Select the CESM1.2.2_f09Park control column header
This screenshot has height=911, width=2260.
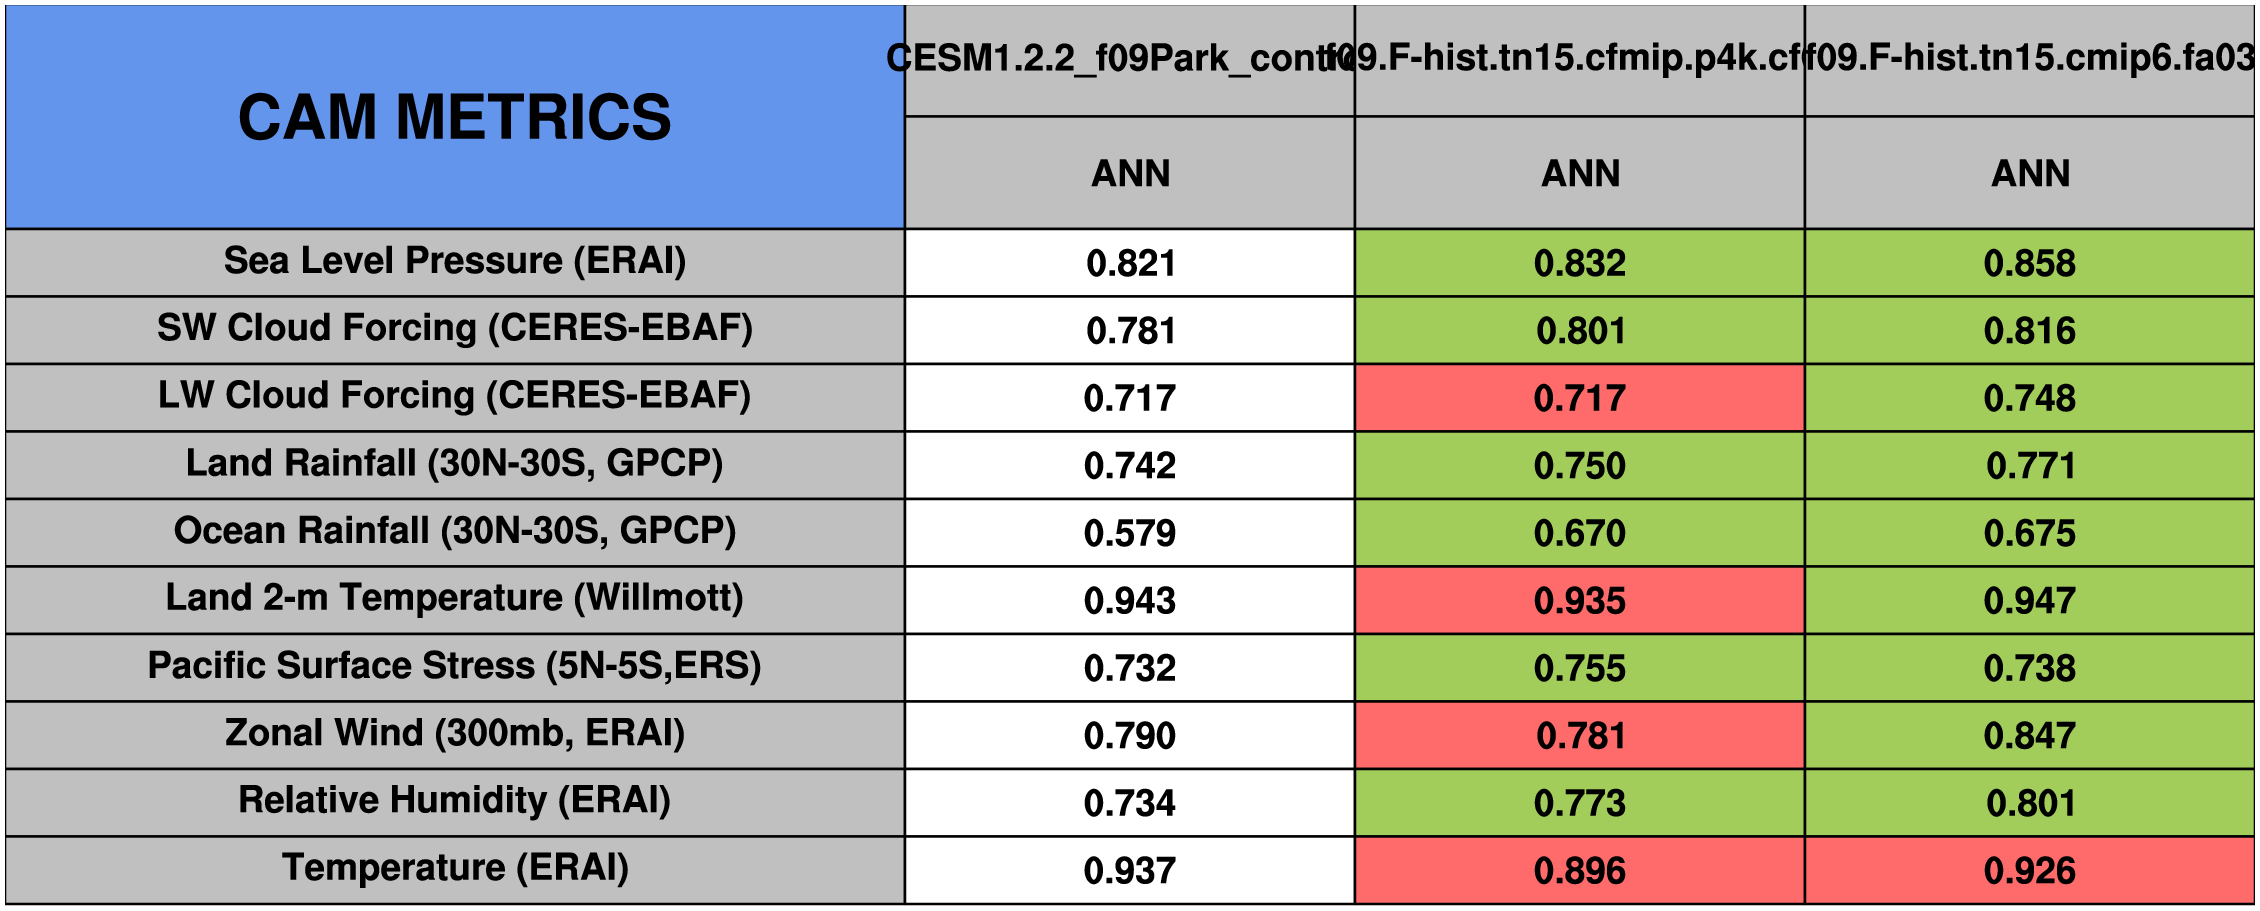[1129, 60]
